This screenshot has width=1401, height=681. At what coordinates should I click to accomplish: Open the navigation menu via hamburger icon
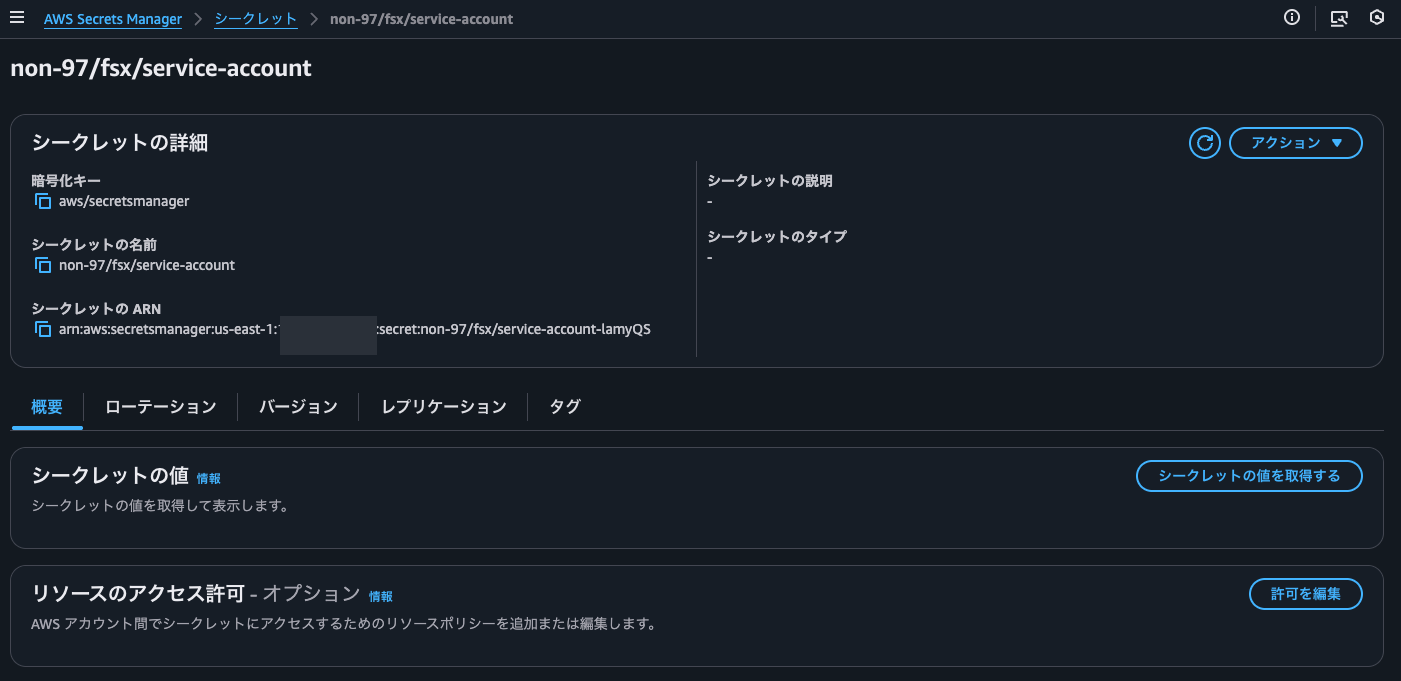click(17, 17)
